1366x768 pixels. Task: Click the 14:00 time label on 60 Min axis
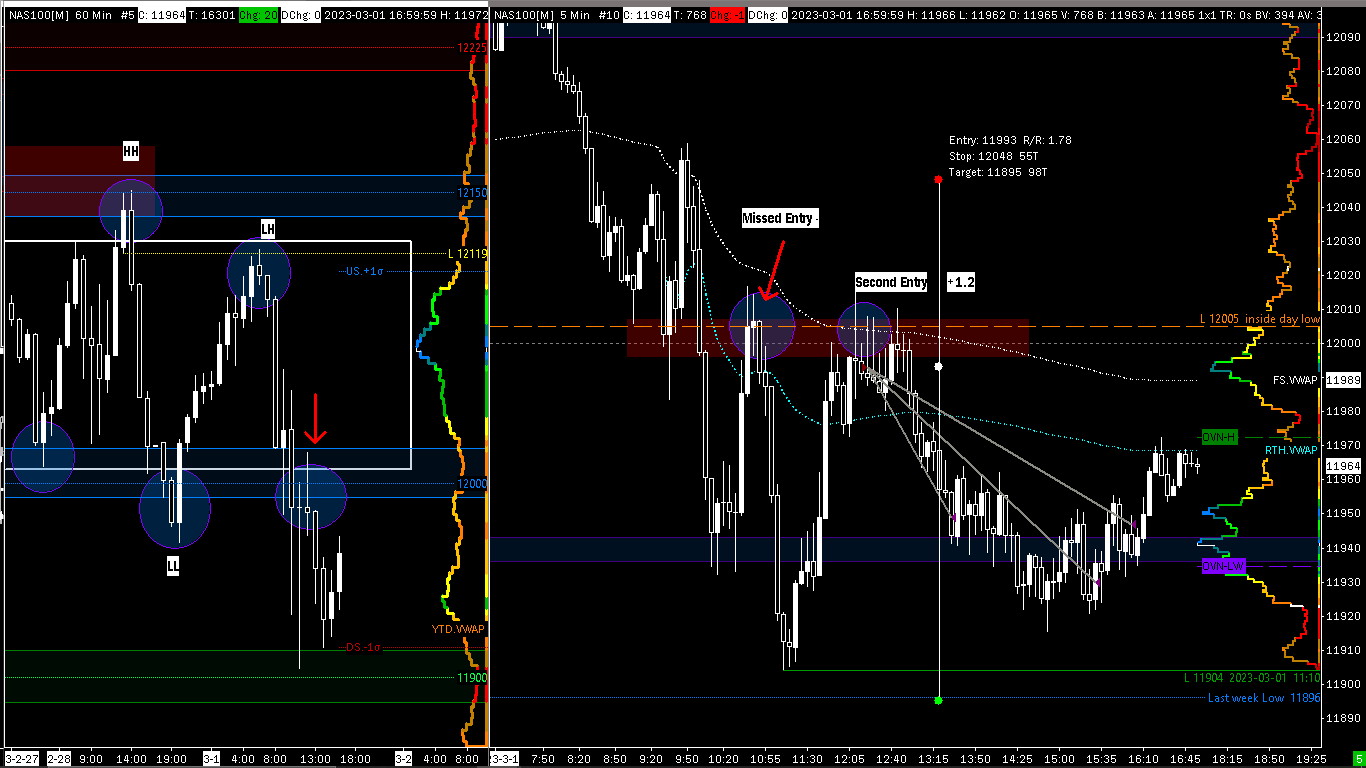point(132,759)
